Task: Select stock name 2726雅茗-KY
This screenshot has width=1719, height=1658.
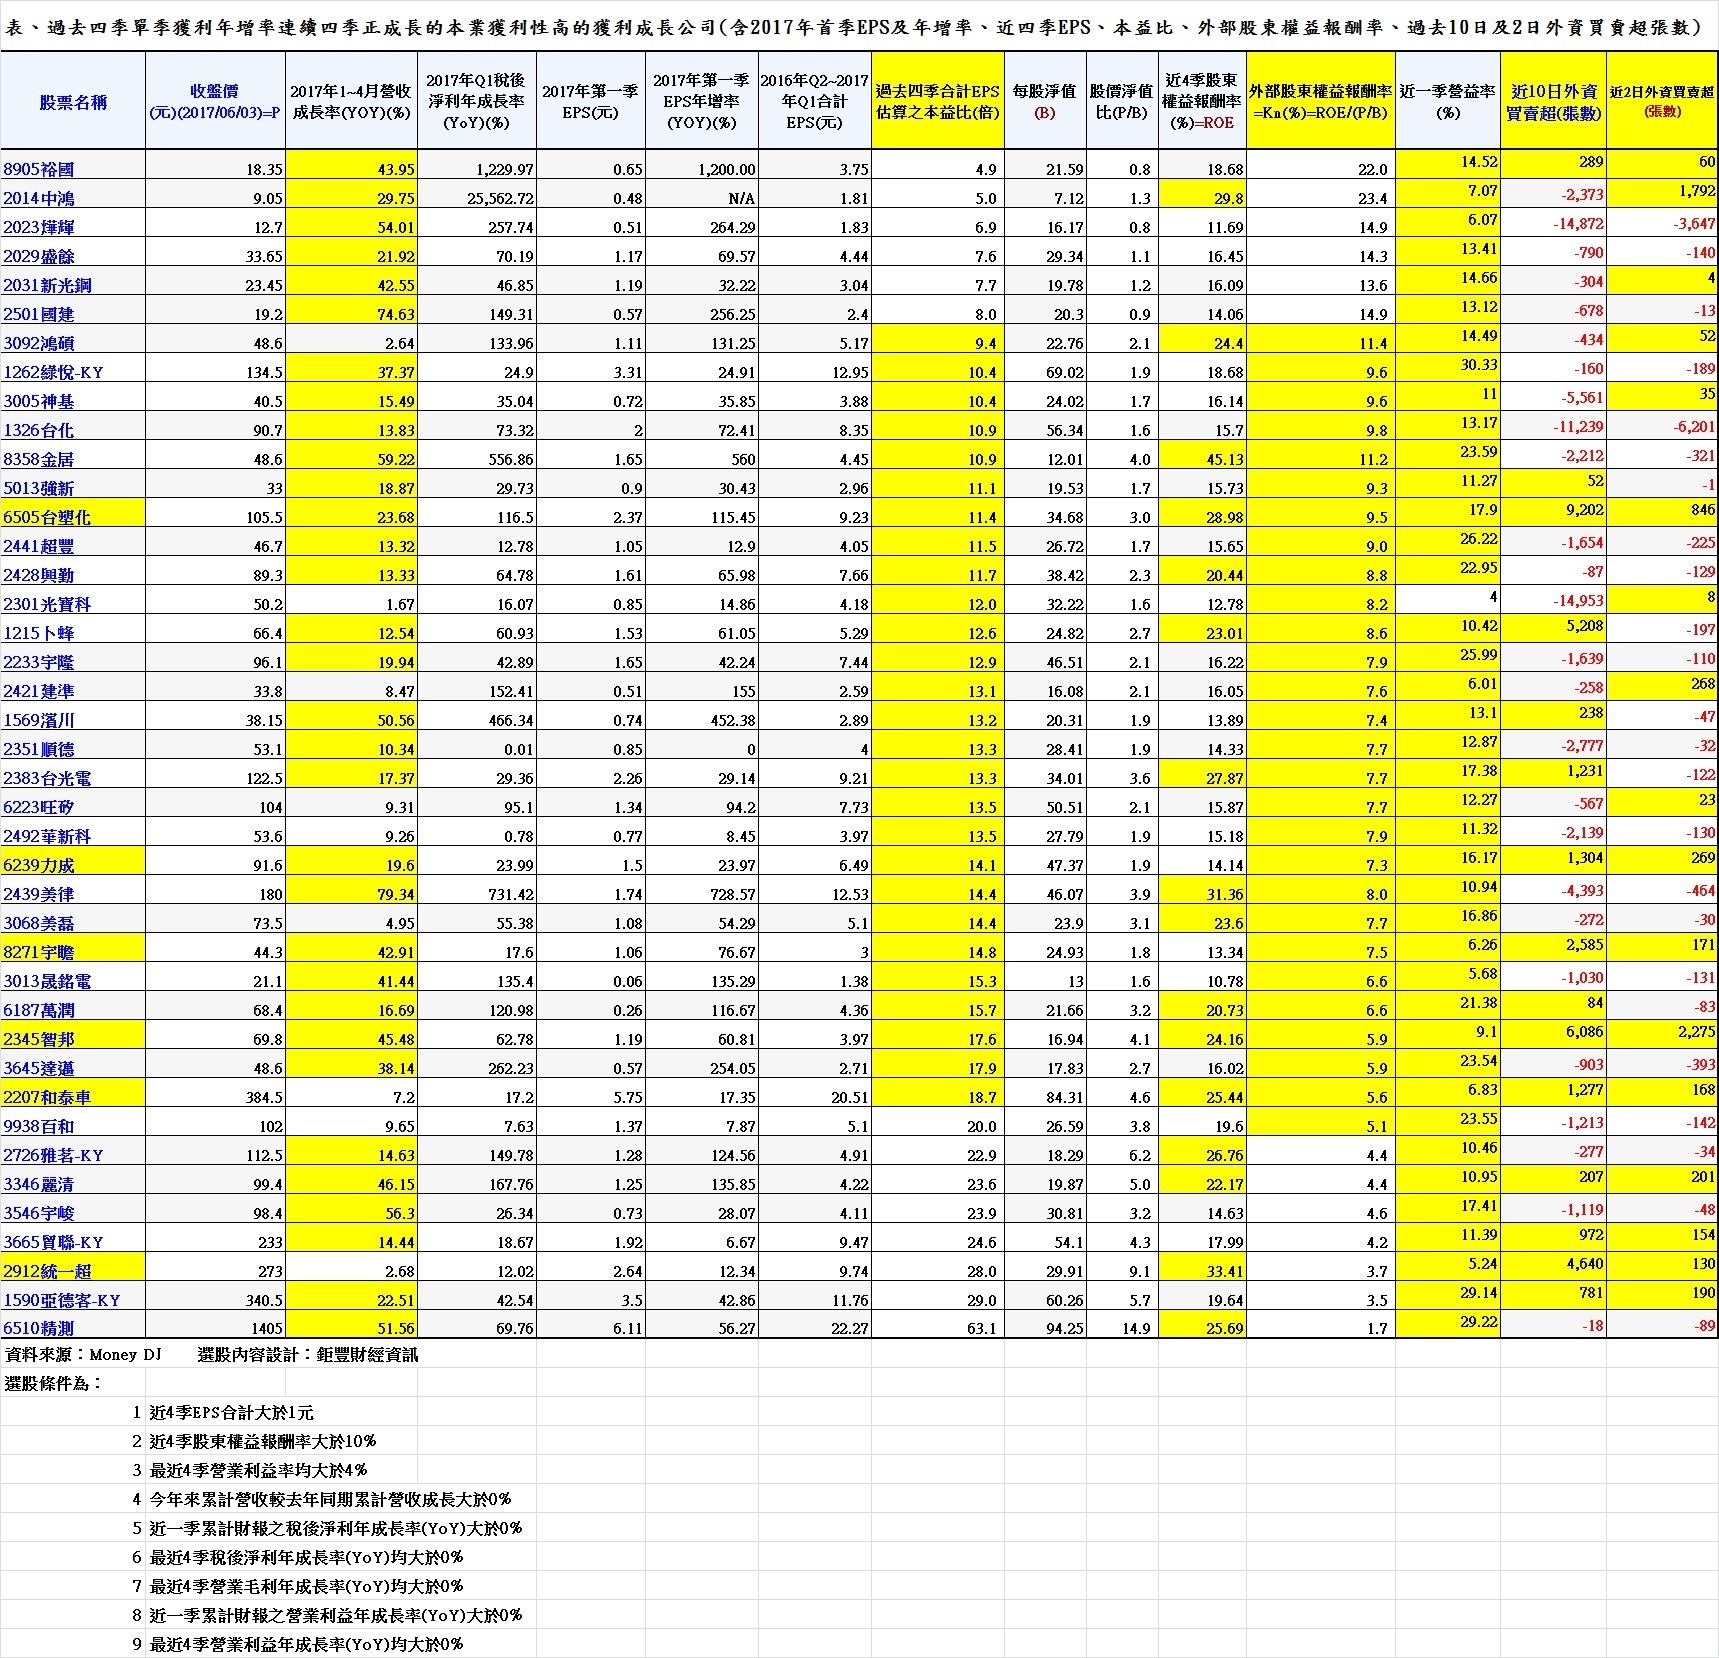Action: pos(53,1155)
